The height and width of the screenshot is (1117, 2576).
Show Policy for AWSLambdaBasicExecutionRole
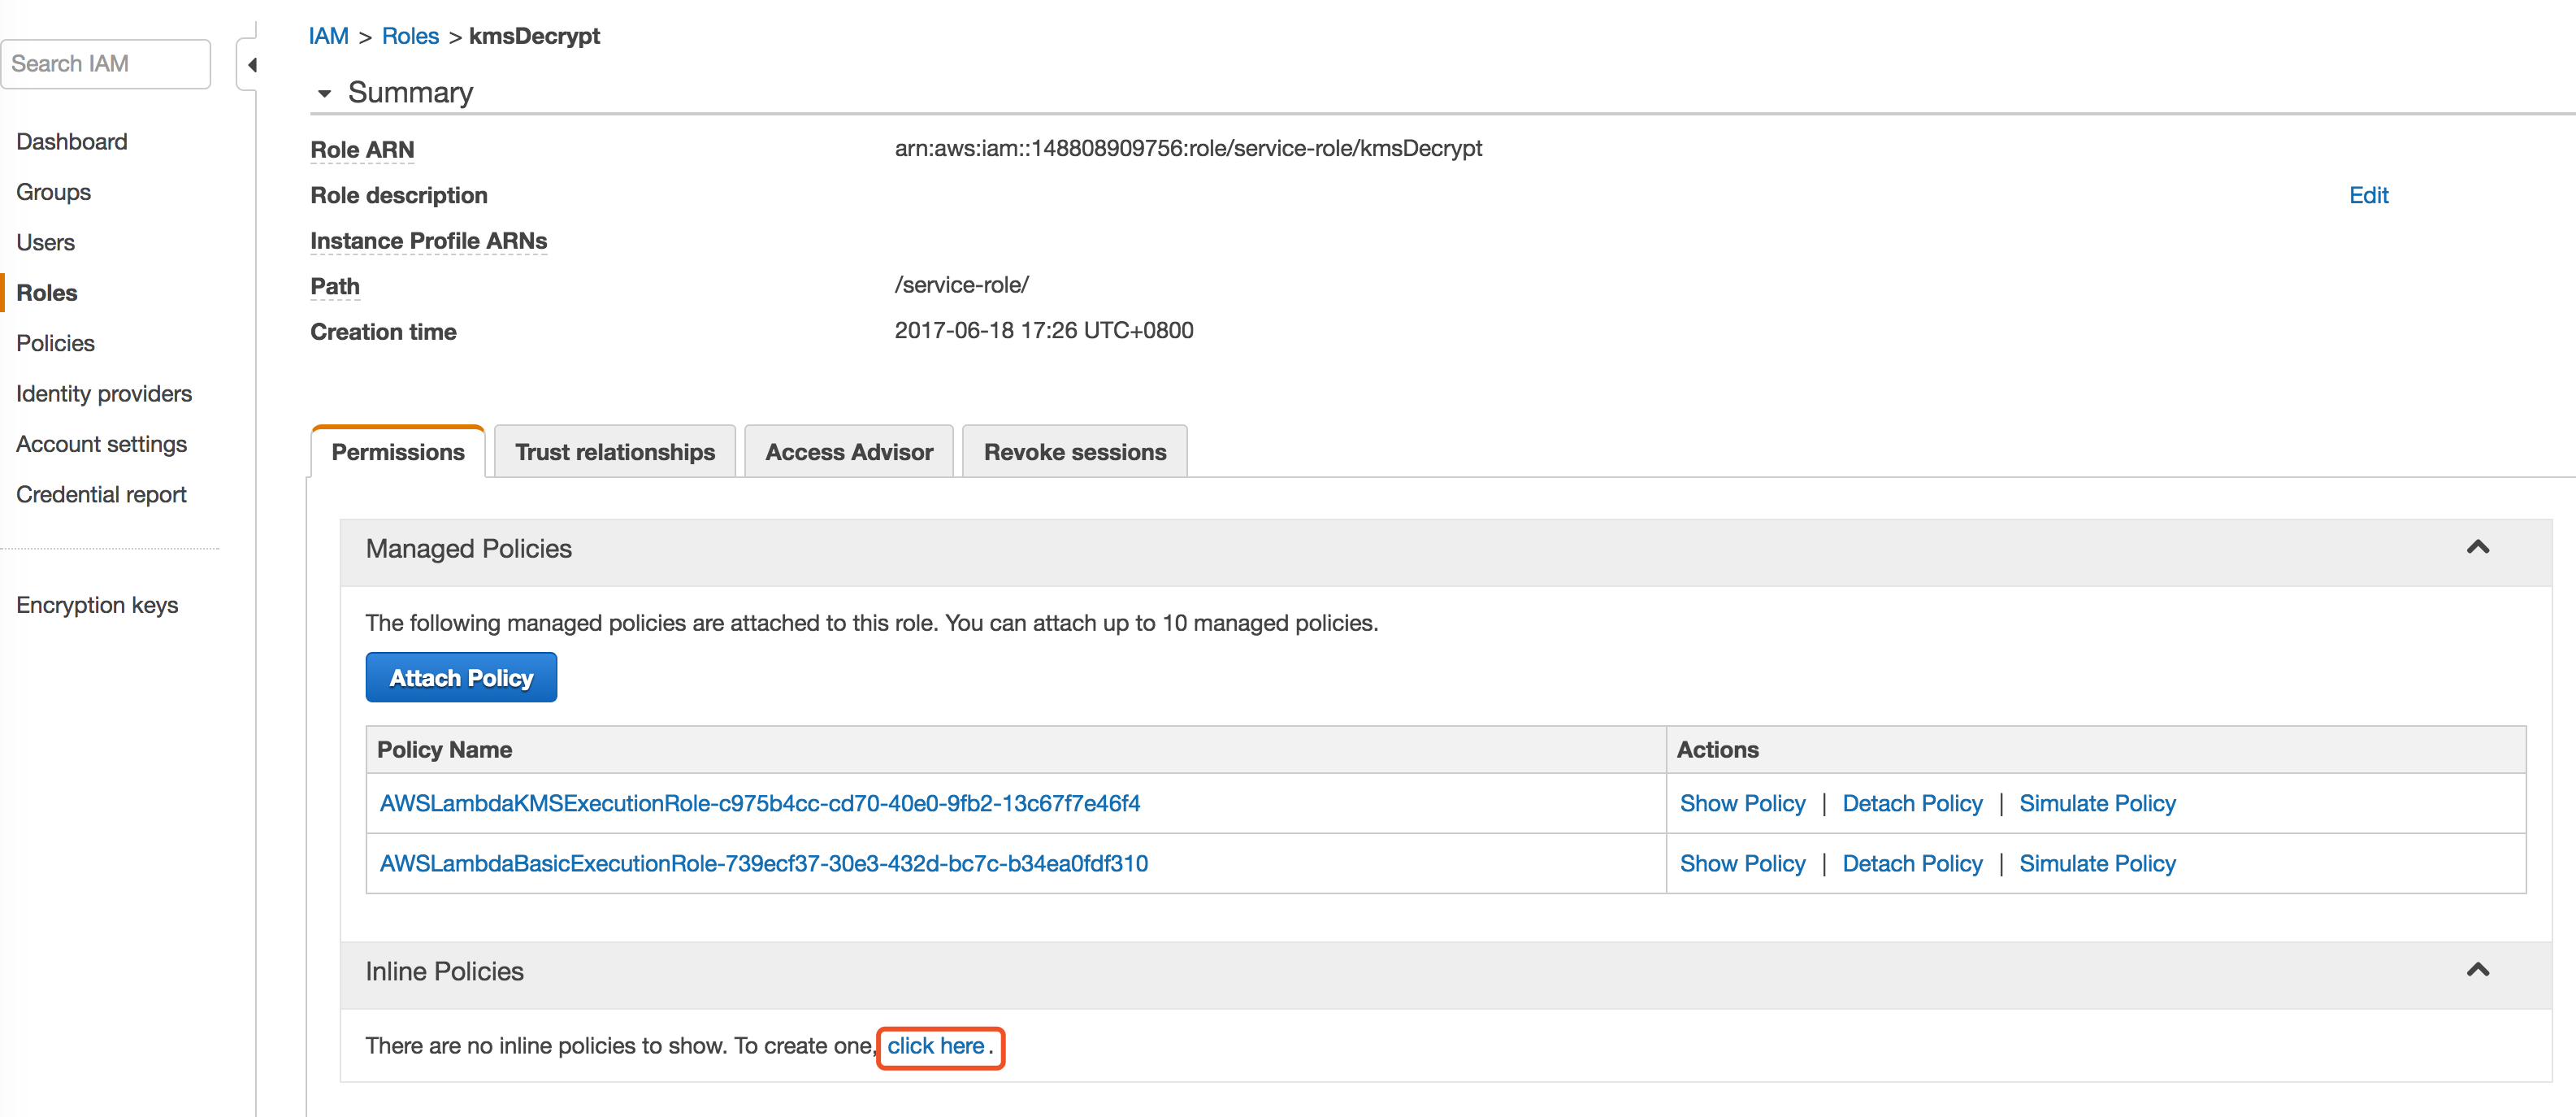tap(1742, 864)
